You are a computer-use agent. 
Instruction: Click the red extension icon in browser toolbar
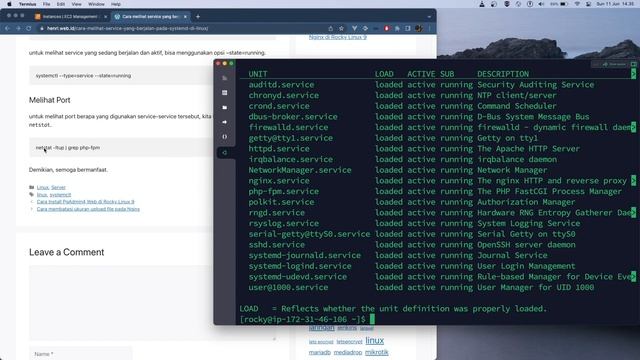click(x=387, y=29)
